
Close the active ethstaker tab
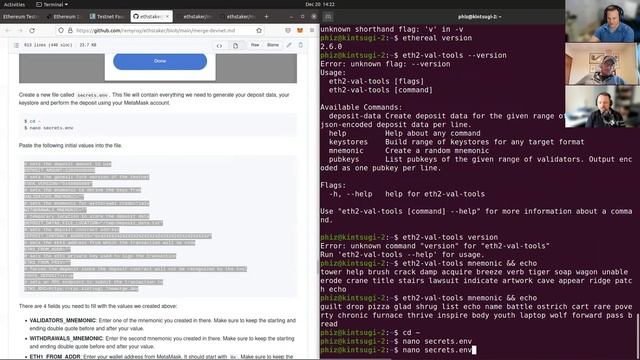(167, 17)
